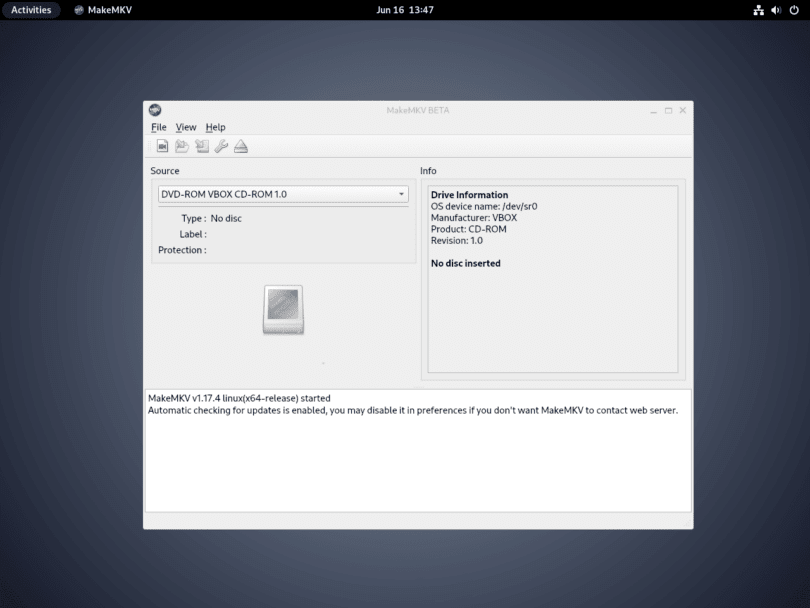
Task: Open the DVD-ROM VBOX CD-ROM source dropdown
Action: pyautogui.click(x=283, y=193)
